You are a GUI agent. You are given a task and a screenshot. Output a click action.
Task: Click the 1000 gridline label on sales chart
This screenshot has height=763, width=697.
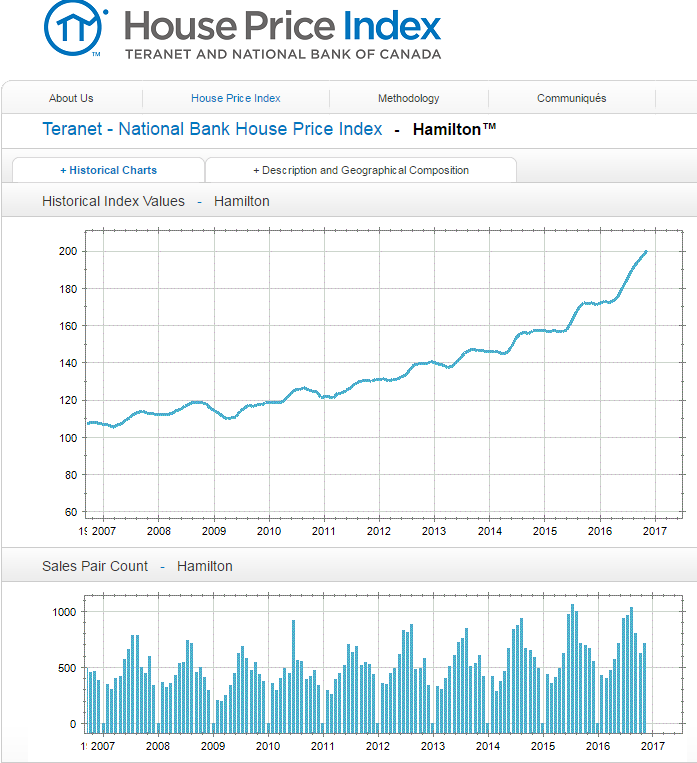pos(64,611)
